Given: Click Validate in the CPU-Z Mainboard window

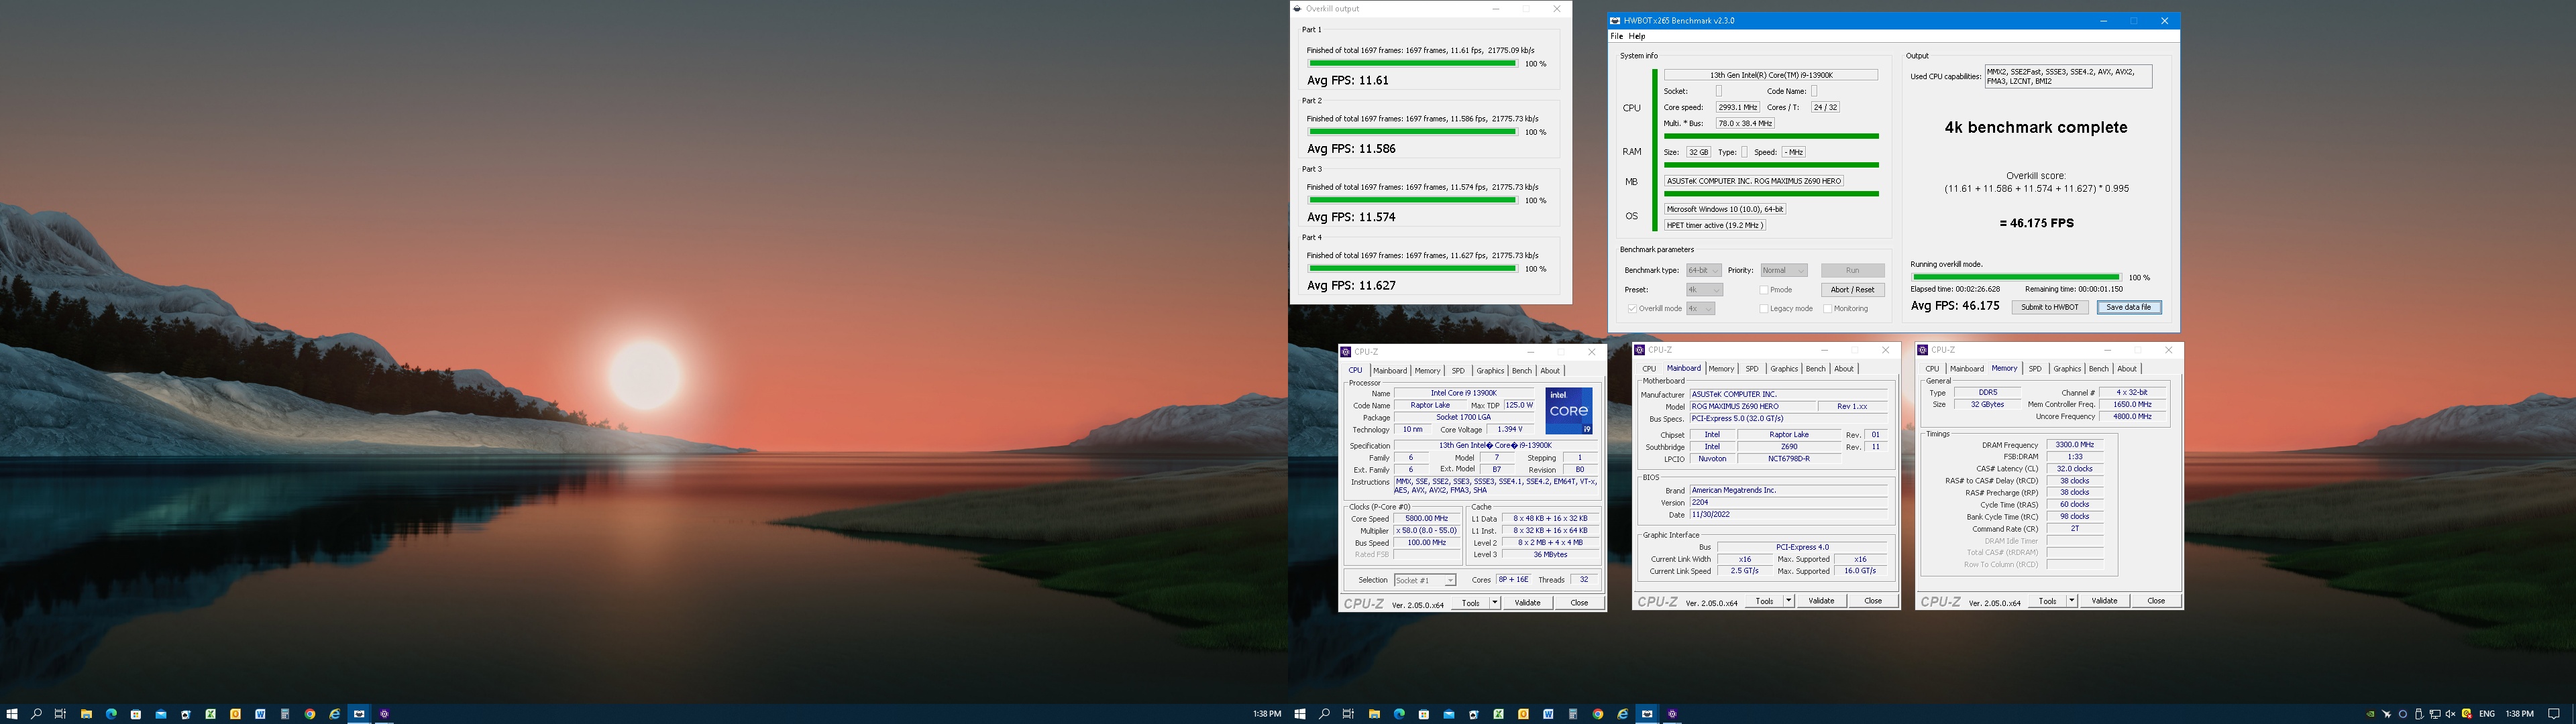Looking at the screenshot, I should [x=1821, y=600].
